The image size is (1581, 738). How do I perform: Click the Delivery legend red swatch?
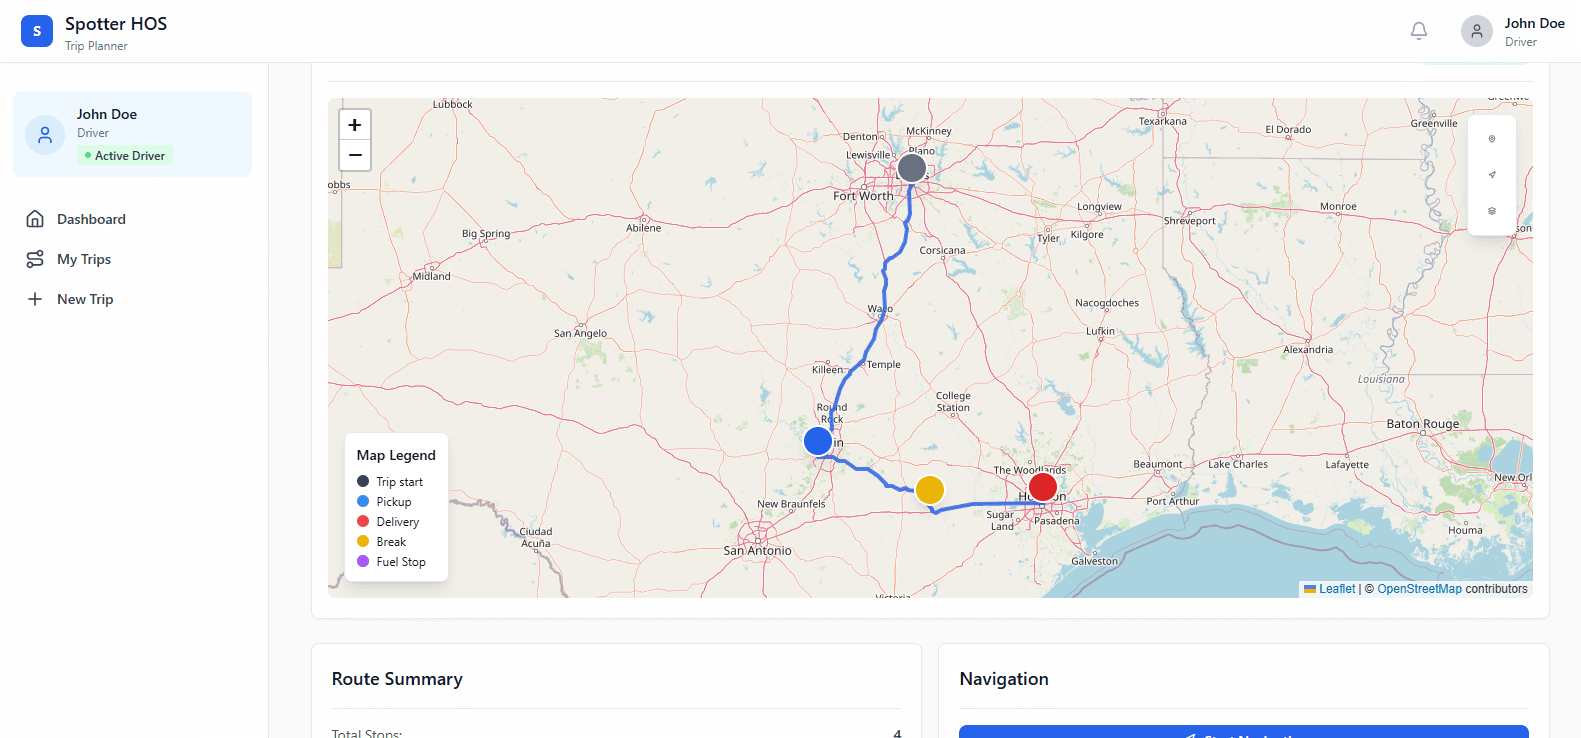tap(363, 521)
